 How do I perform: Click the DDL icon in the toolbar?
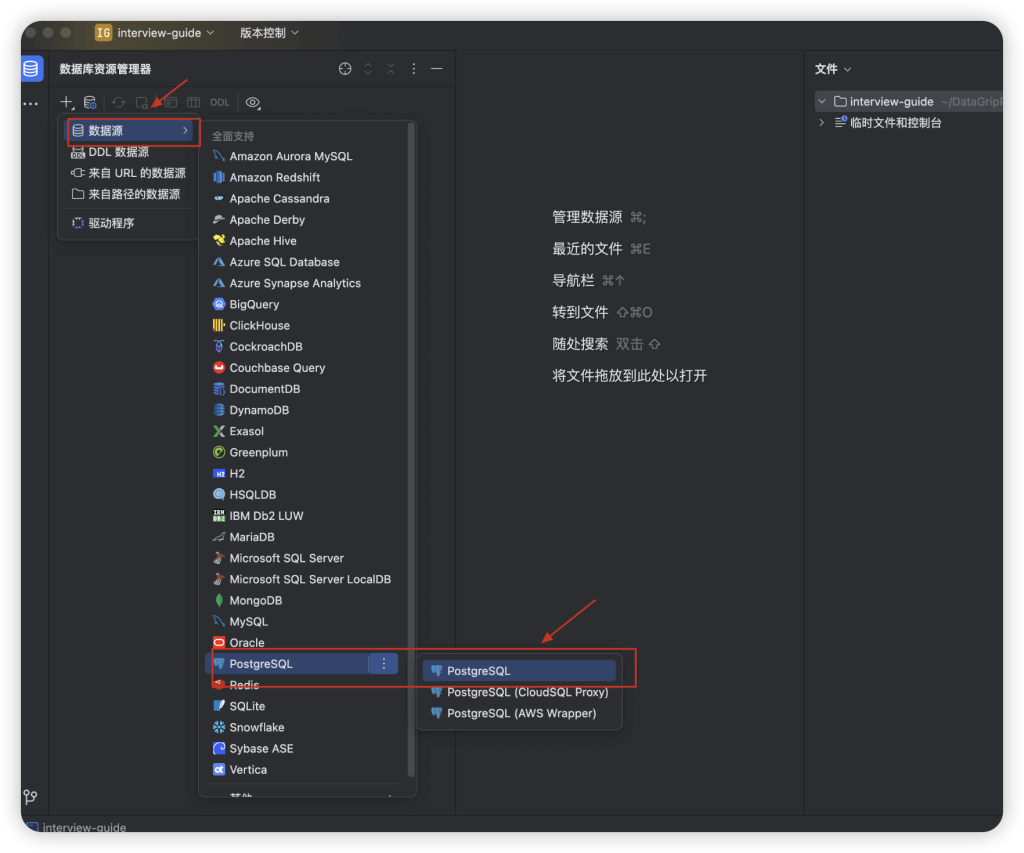pos(219,101)
